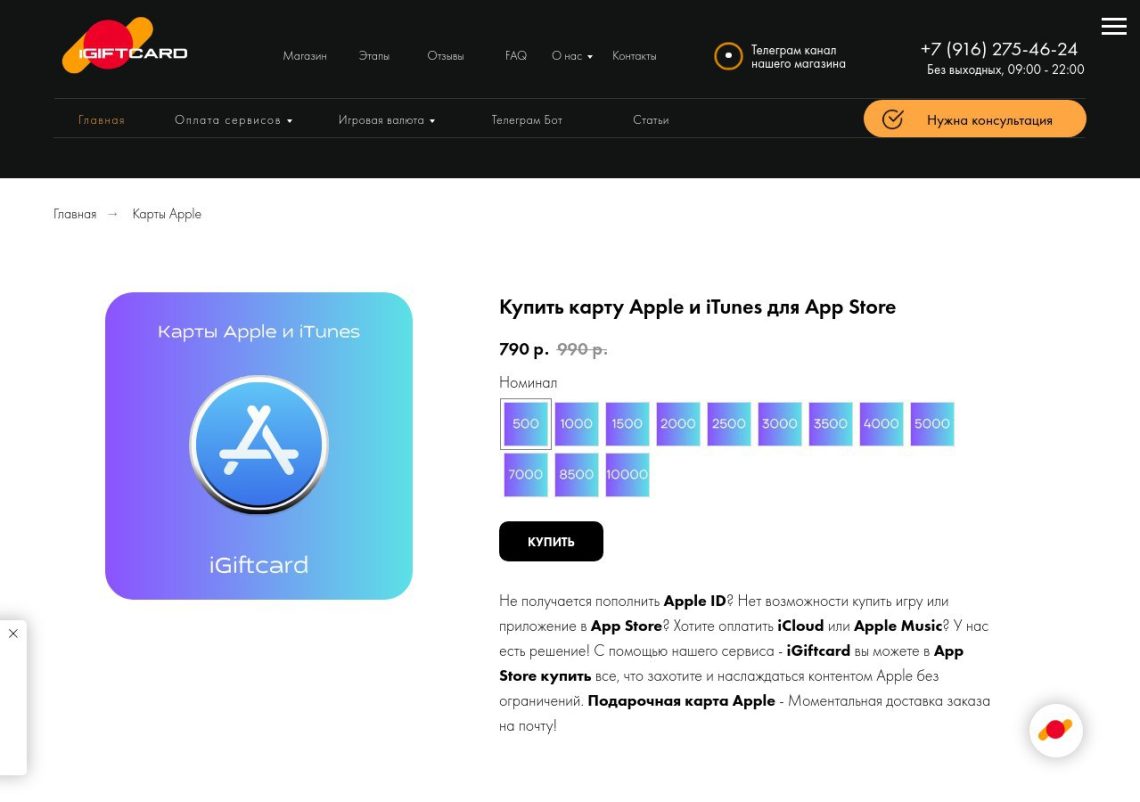Click the Главная tab in orange
1140x802 pixels.
click(x=101, y=120)
